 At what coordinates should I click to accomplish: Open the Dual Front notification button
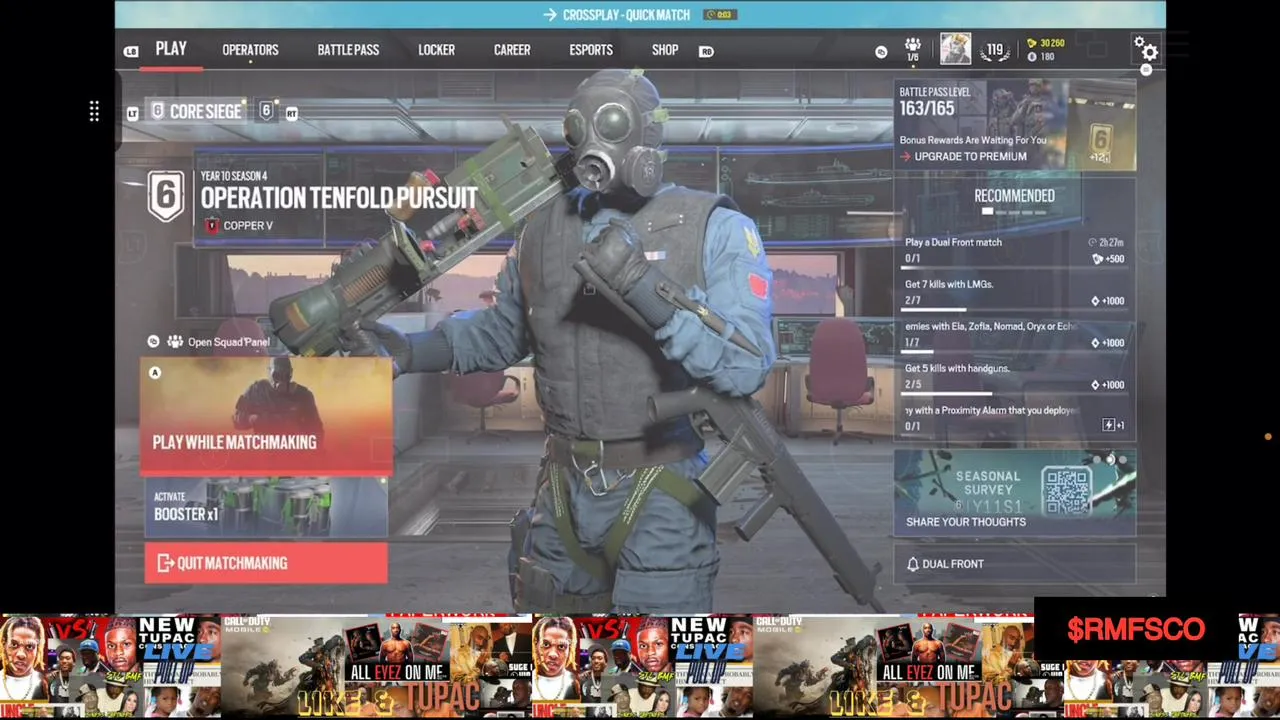tap(1015, 564)
